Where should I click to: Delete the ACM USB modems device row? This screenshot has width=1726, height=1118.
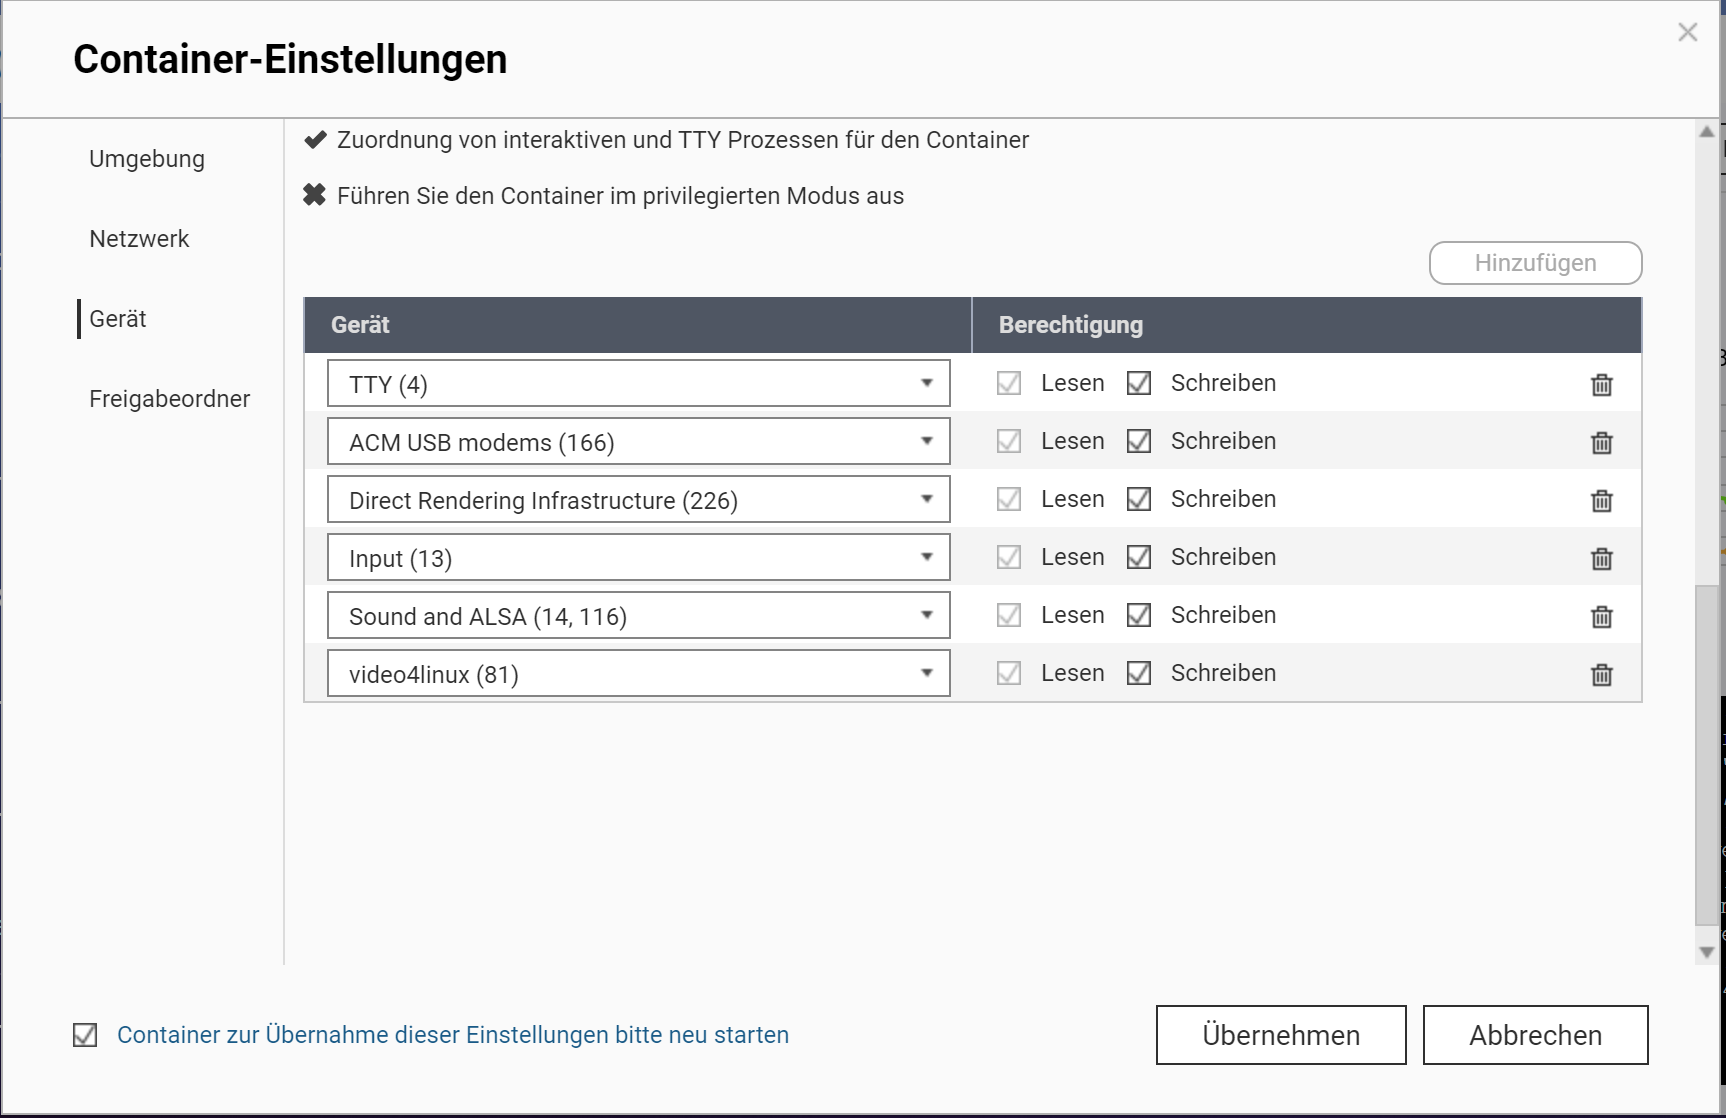[1601, 442]
